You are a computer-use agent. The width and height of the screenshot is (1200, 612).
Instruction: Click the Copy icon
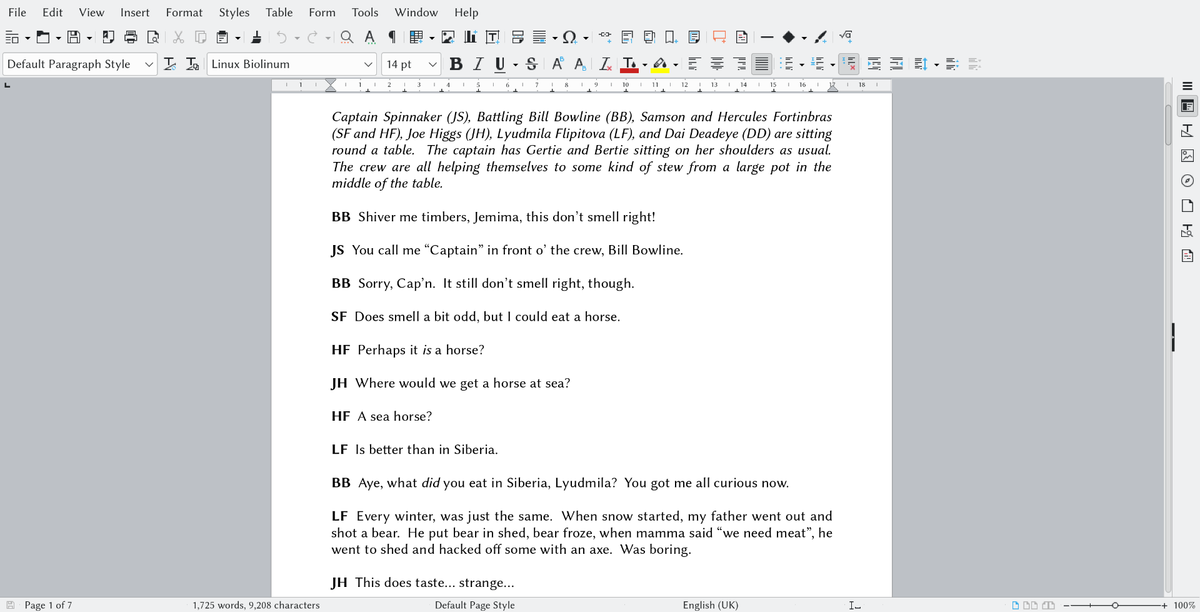tap(201, 37)
